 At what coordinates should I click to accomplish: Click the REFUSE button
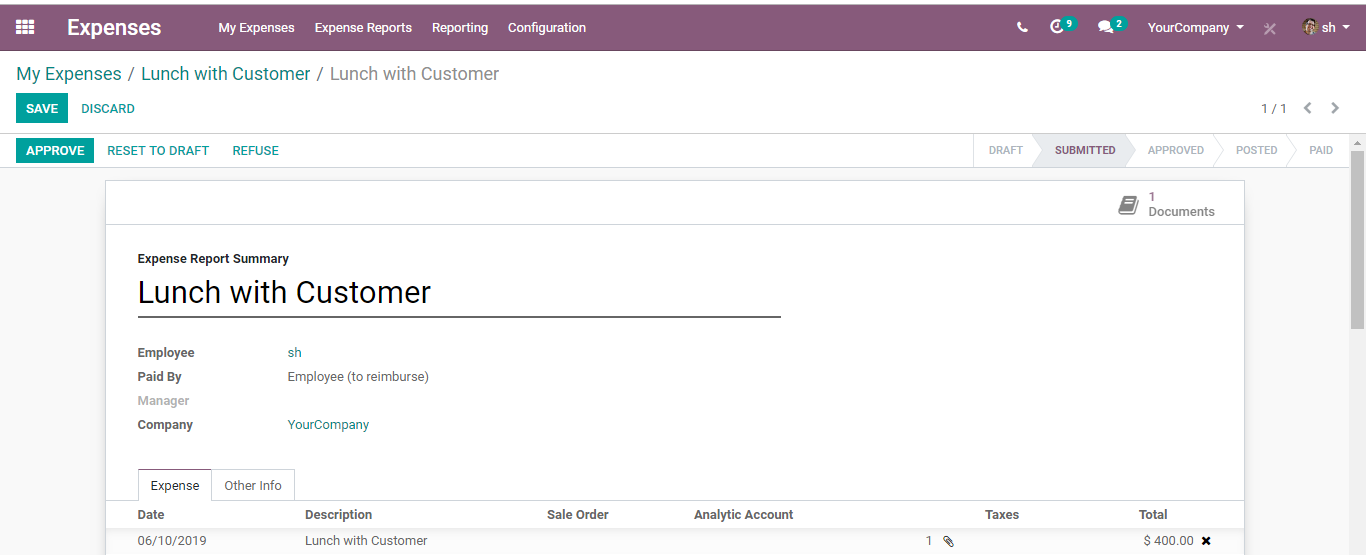point(256,151)
